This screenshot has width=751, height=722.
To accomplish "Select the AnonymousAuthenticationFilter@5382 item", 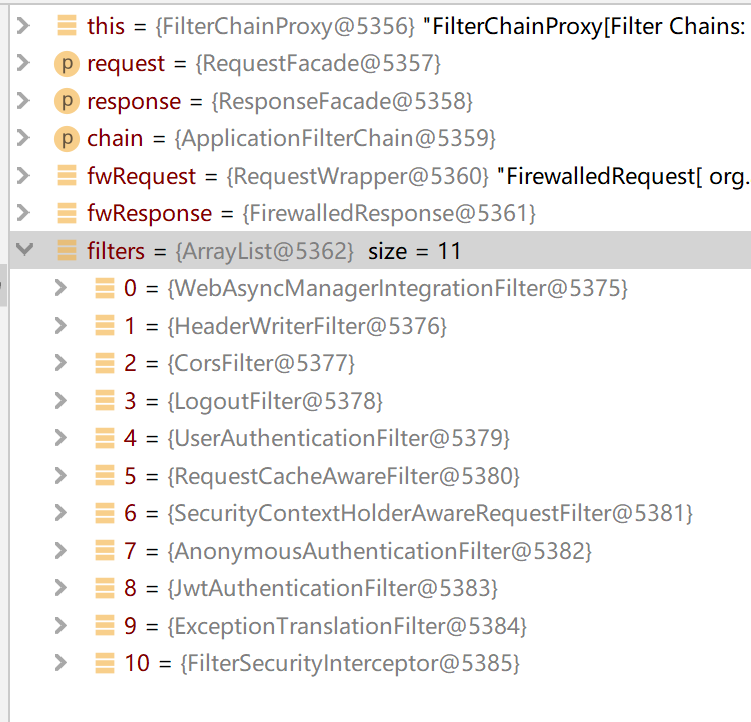I will [380, 551].
